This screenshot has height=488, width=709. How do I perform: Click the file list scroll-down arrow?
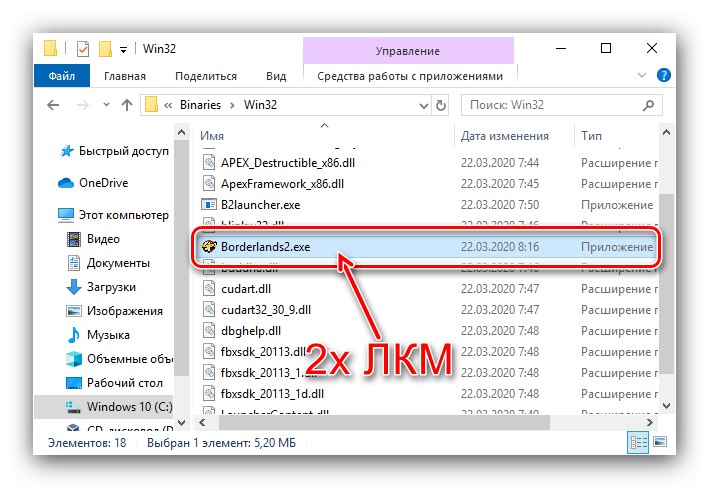(x=666, y=406)
